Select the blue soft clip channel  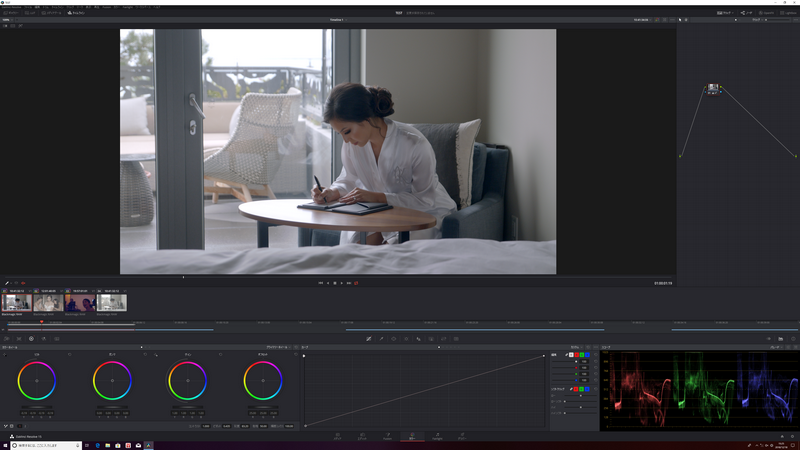tap(587, 389)
